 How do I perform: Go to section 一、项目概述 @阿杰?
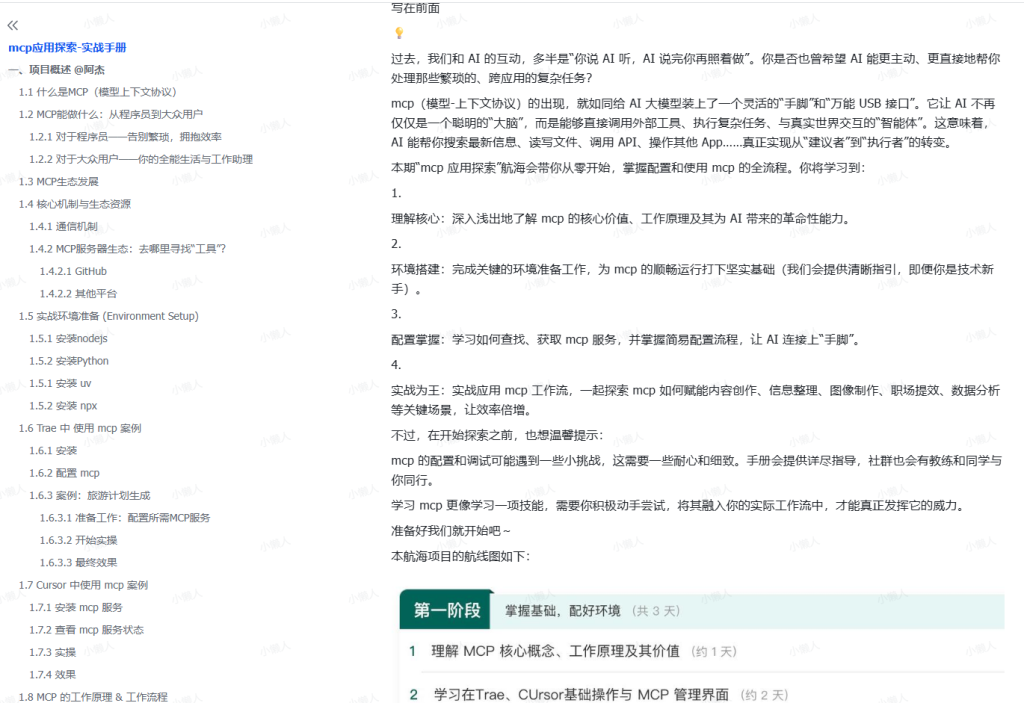[56, 69]
